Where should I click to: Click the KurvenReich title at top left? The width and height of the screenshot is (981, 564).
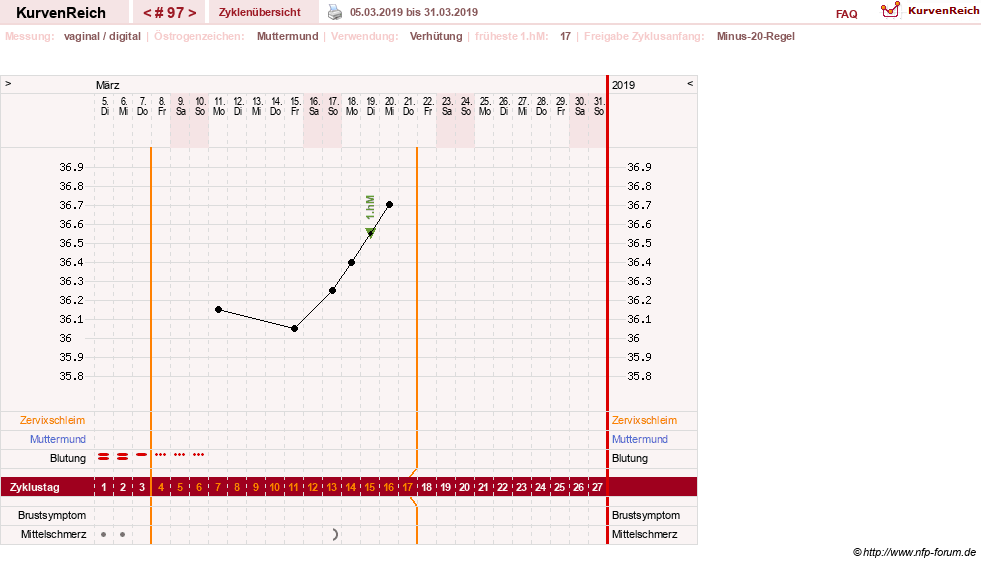pos(61,13)
